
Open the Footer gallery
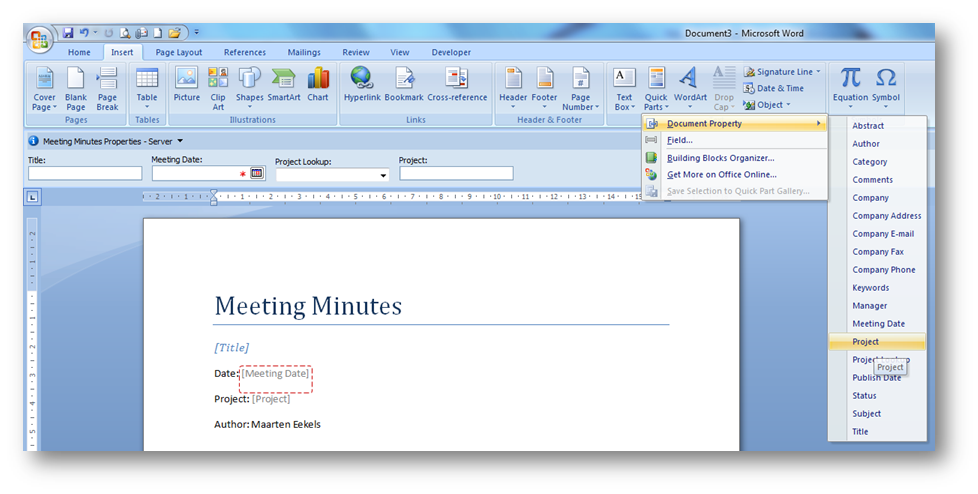click(544, 89)
